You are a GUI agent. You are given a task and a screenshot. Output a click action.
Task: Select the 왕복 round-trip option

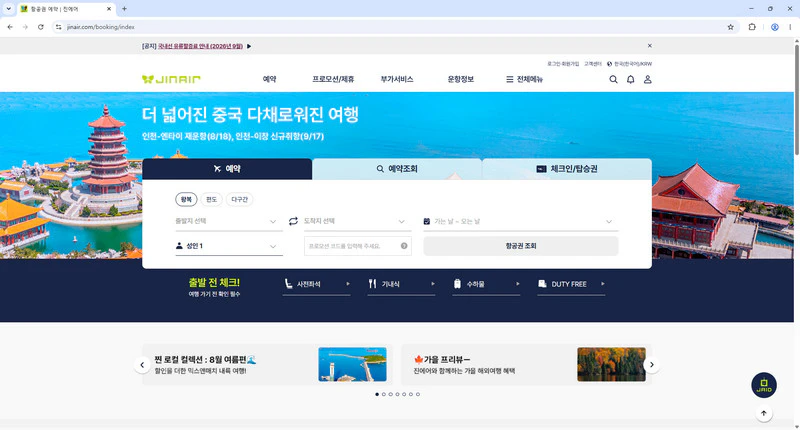pyautogui.click(x=186, y=199)
